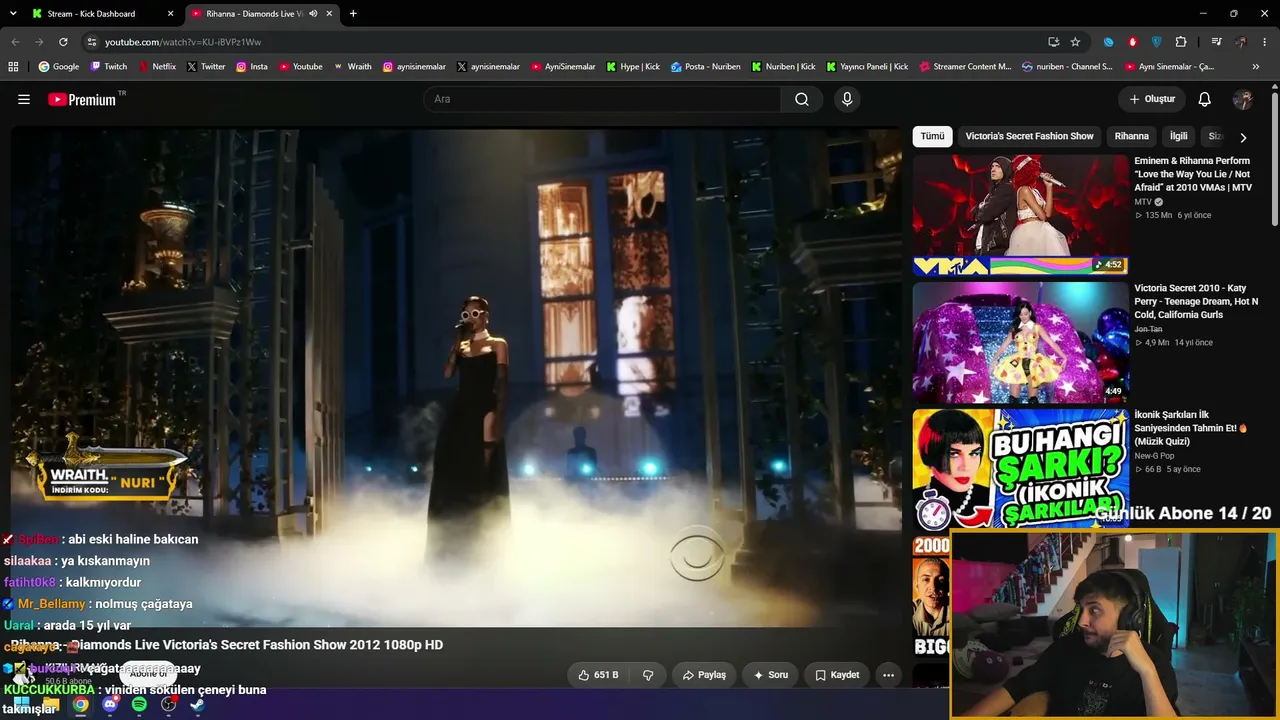Select the İlgili filter chip

point(1179,136)
